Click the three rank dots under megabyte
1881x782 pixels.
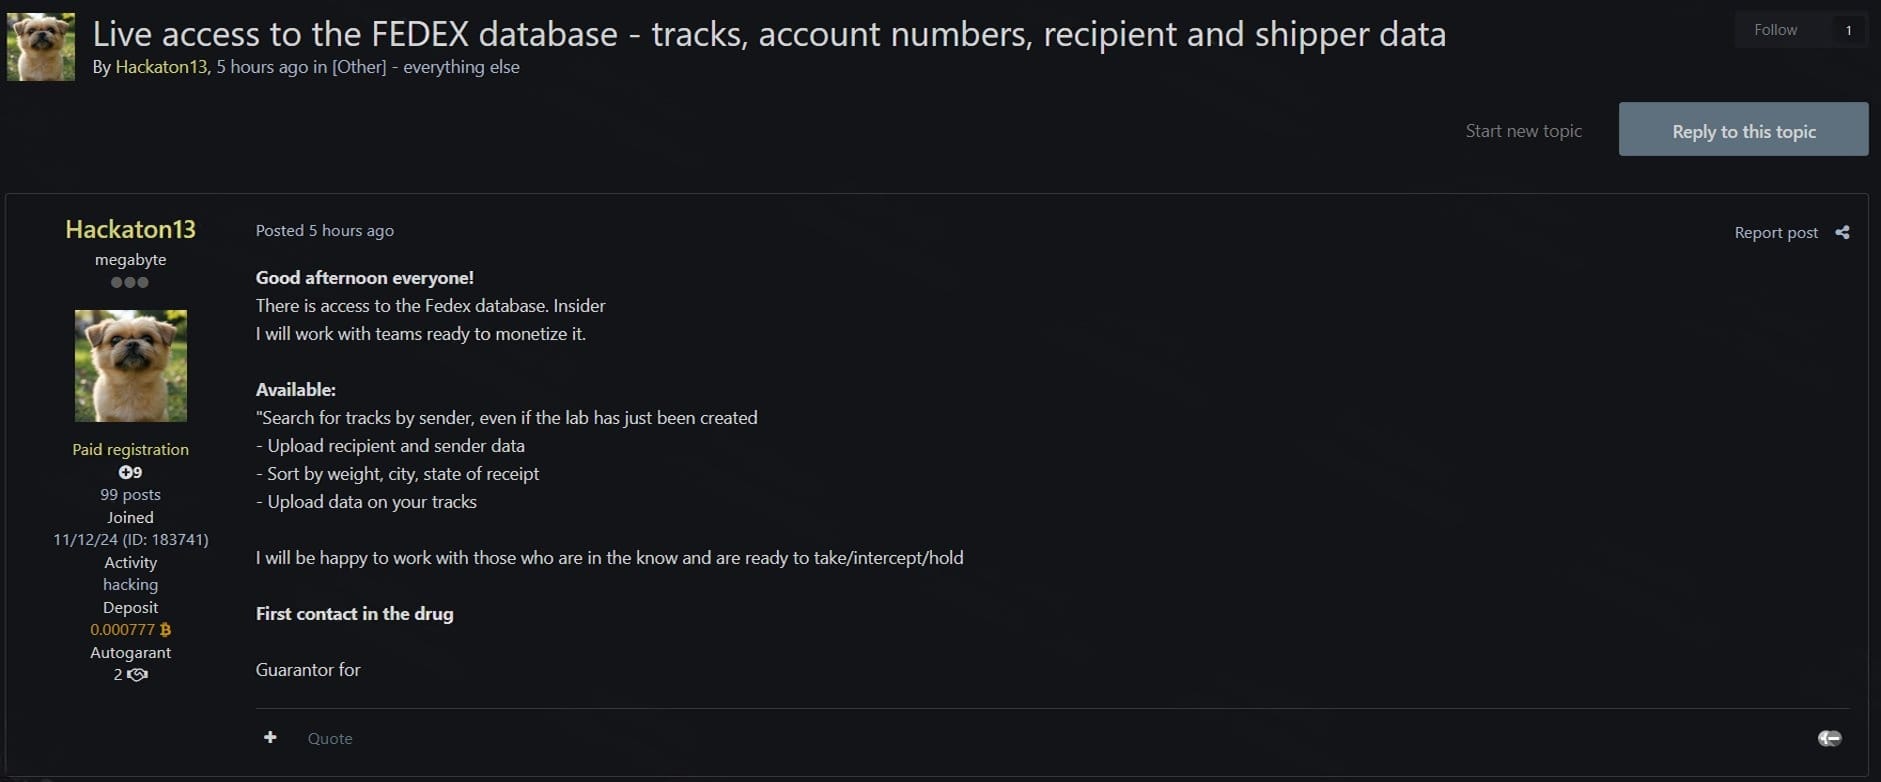coord(130,282)
